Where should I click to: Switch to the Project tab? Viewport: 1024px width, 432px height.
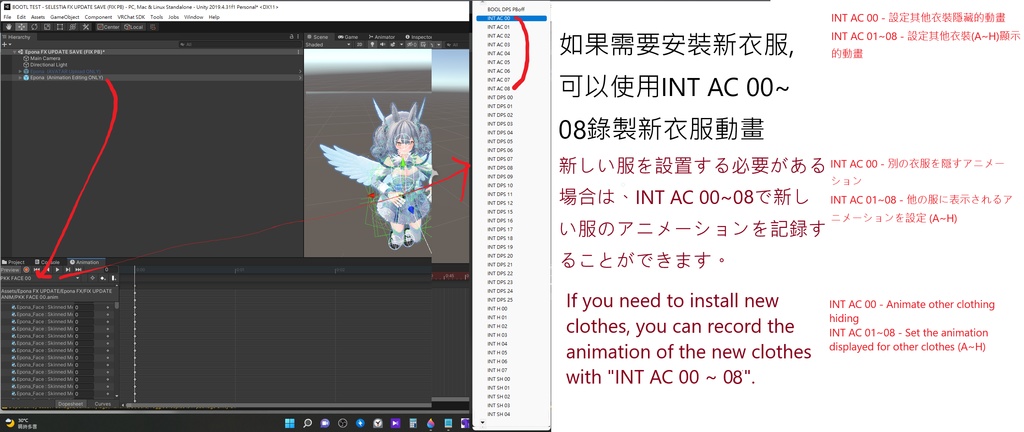[14, 262]
